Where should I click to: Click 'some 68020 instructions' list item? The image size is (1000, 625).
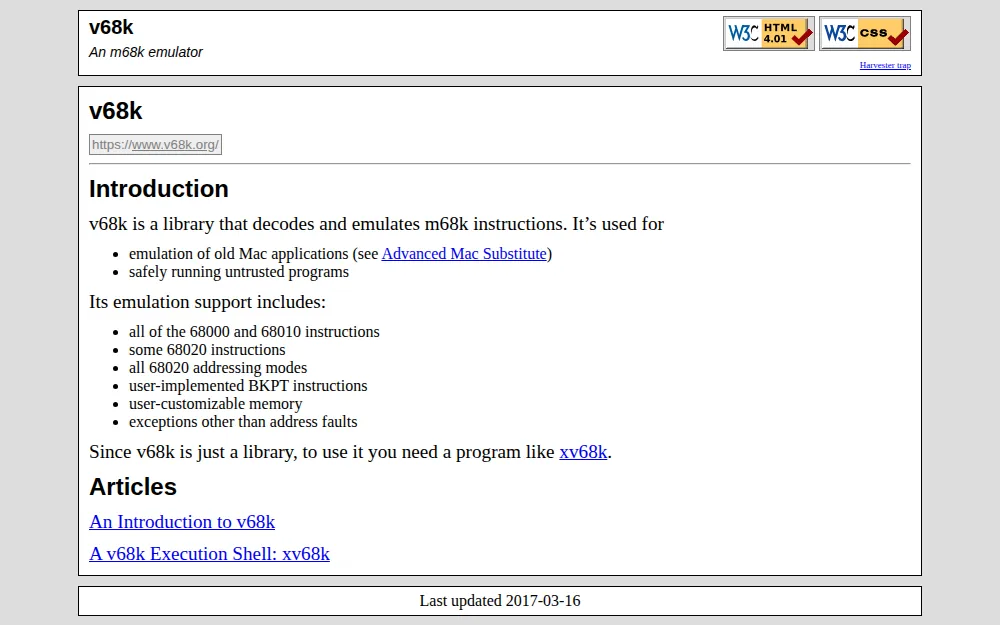pos(207,349)
